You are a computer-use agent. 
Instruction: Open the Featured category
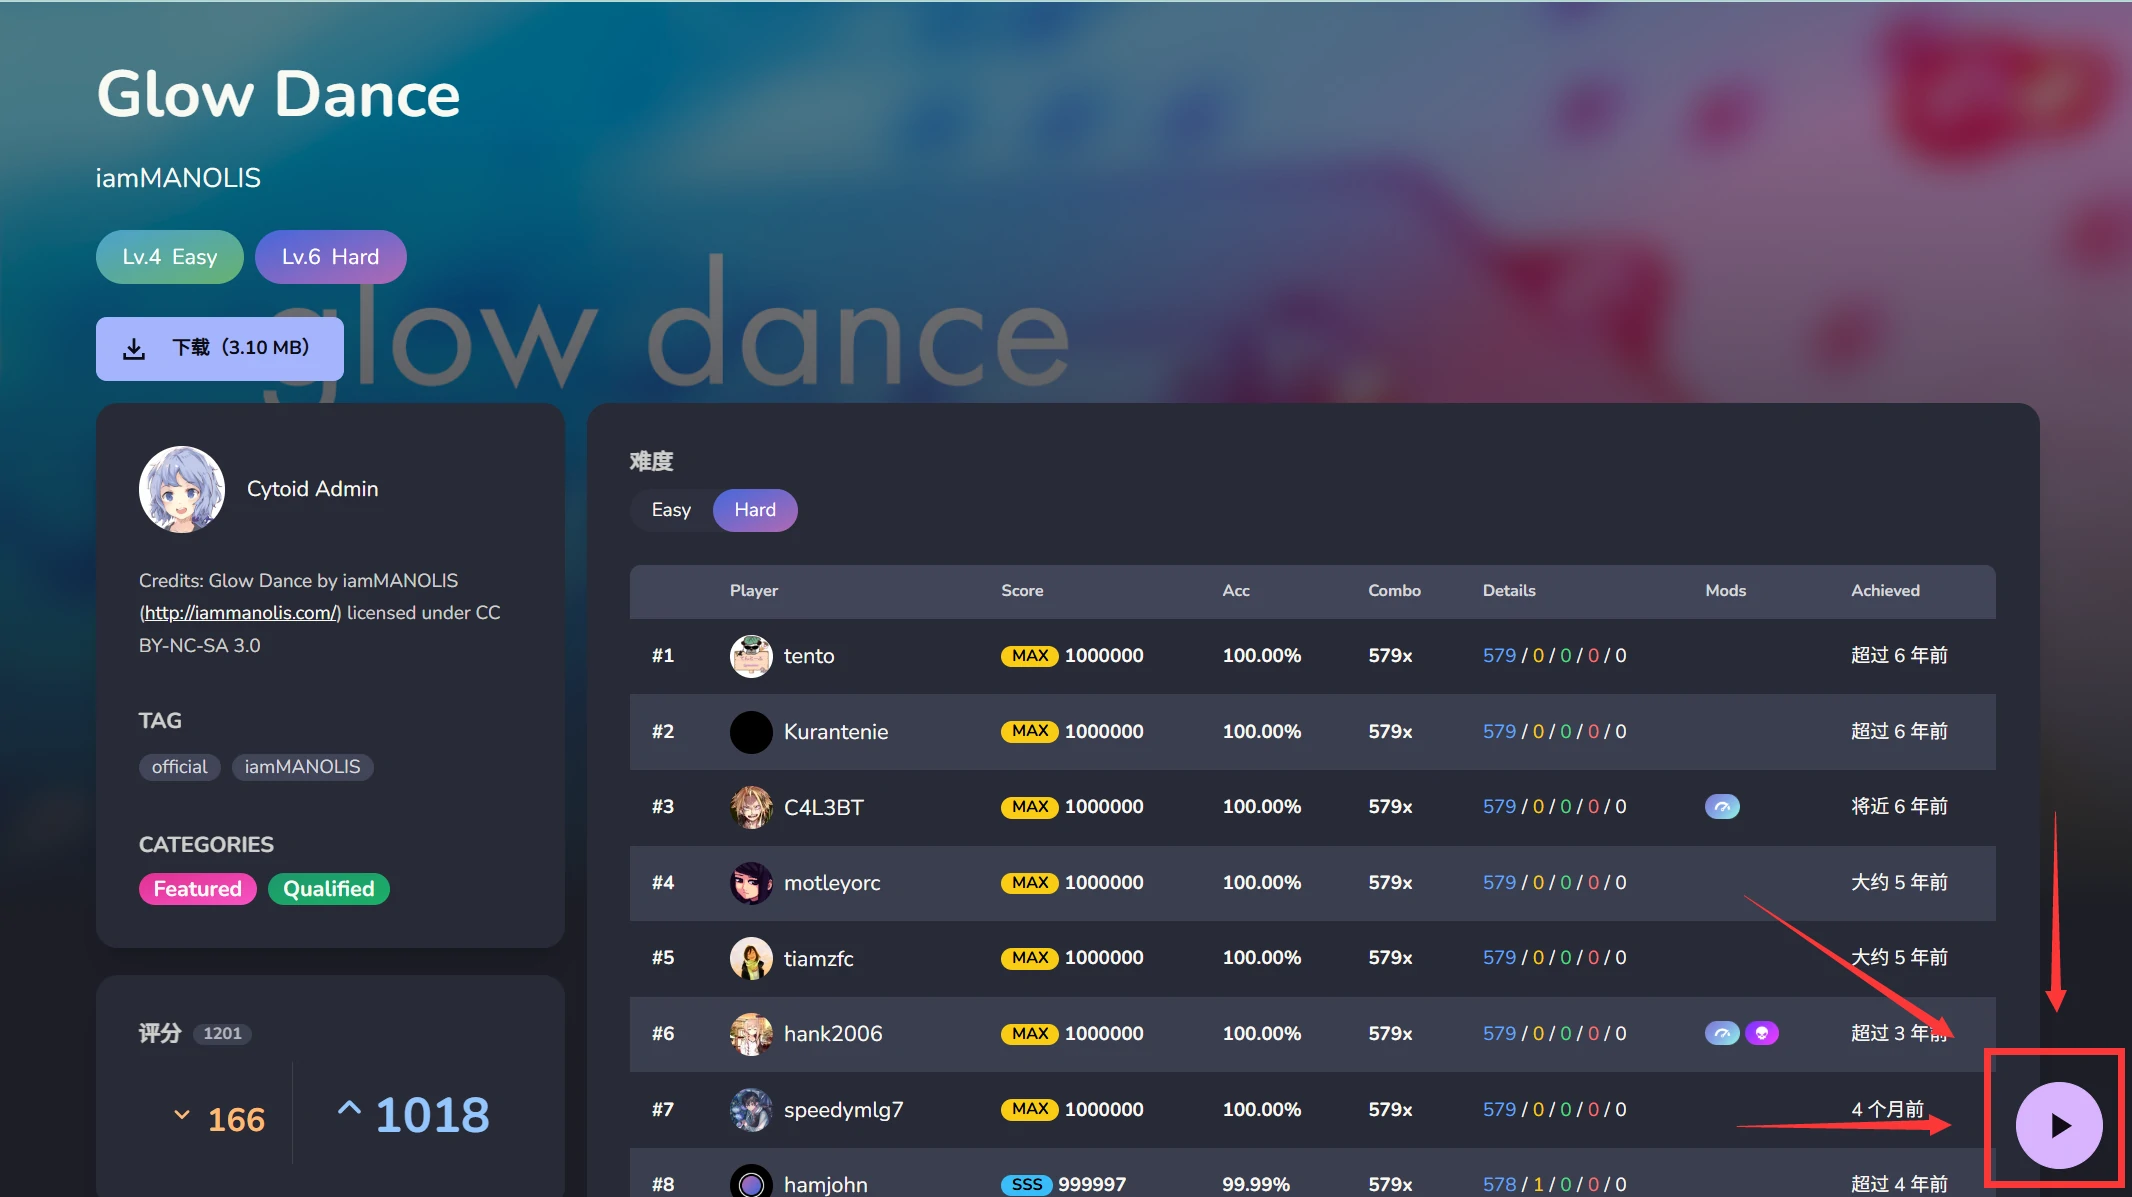[x=198, y=889]
